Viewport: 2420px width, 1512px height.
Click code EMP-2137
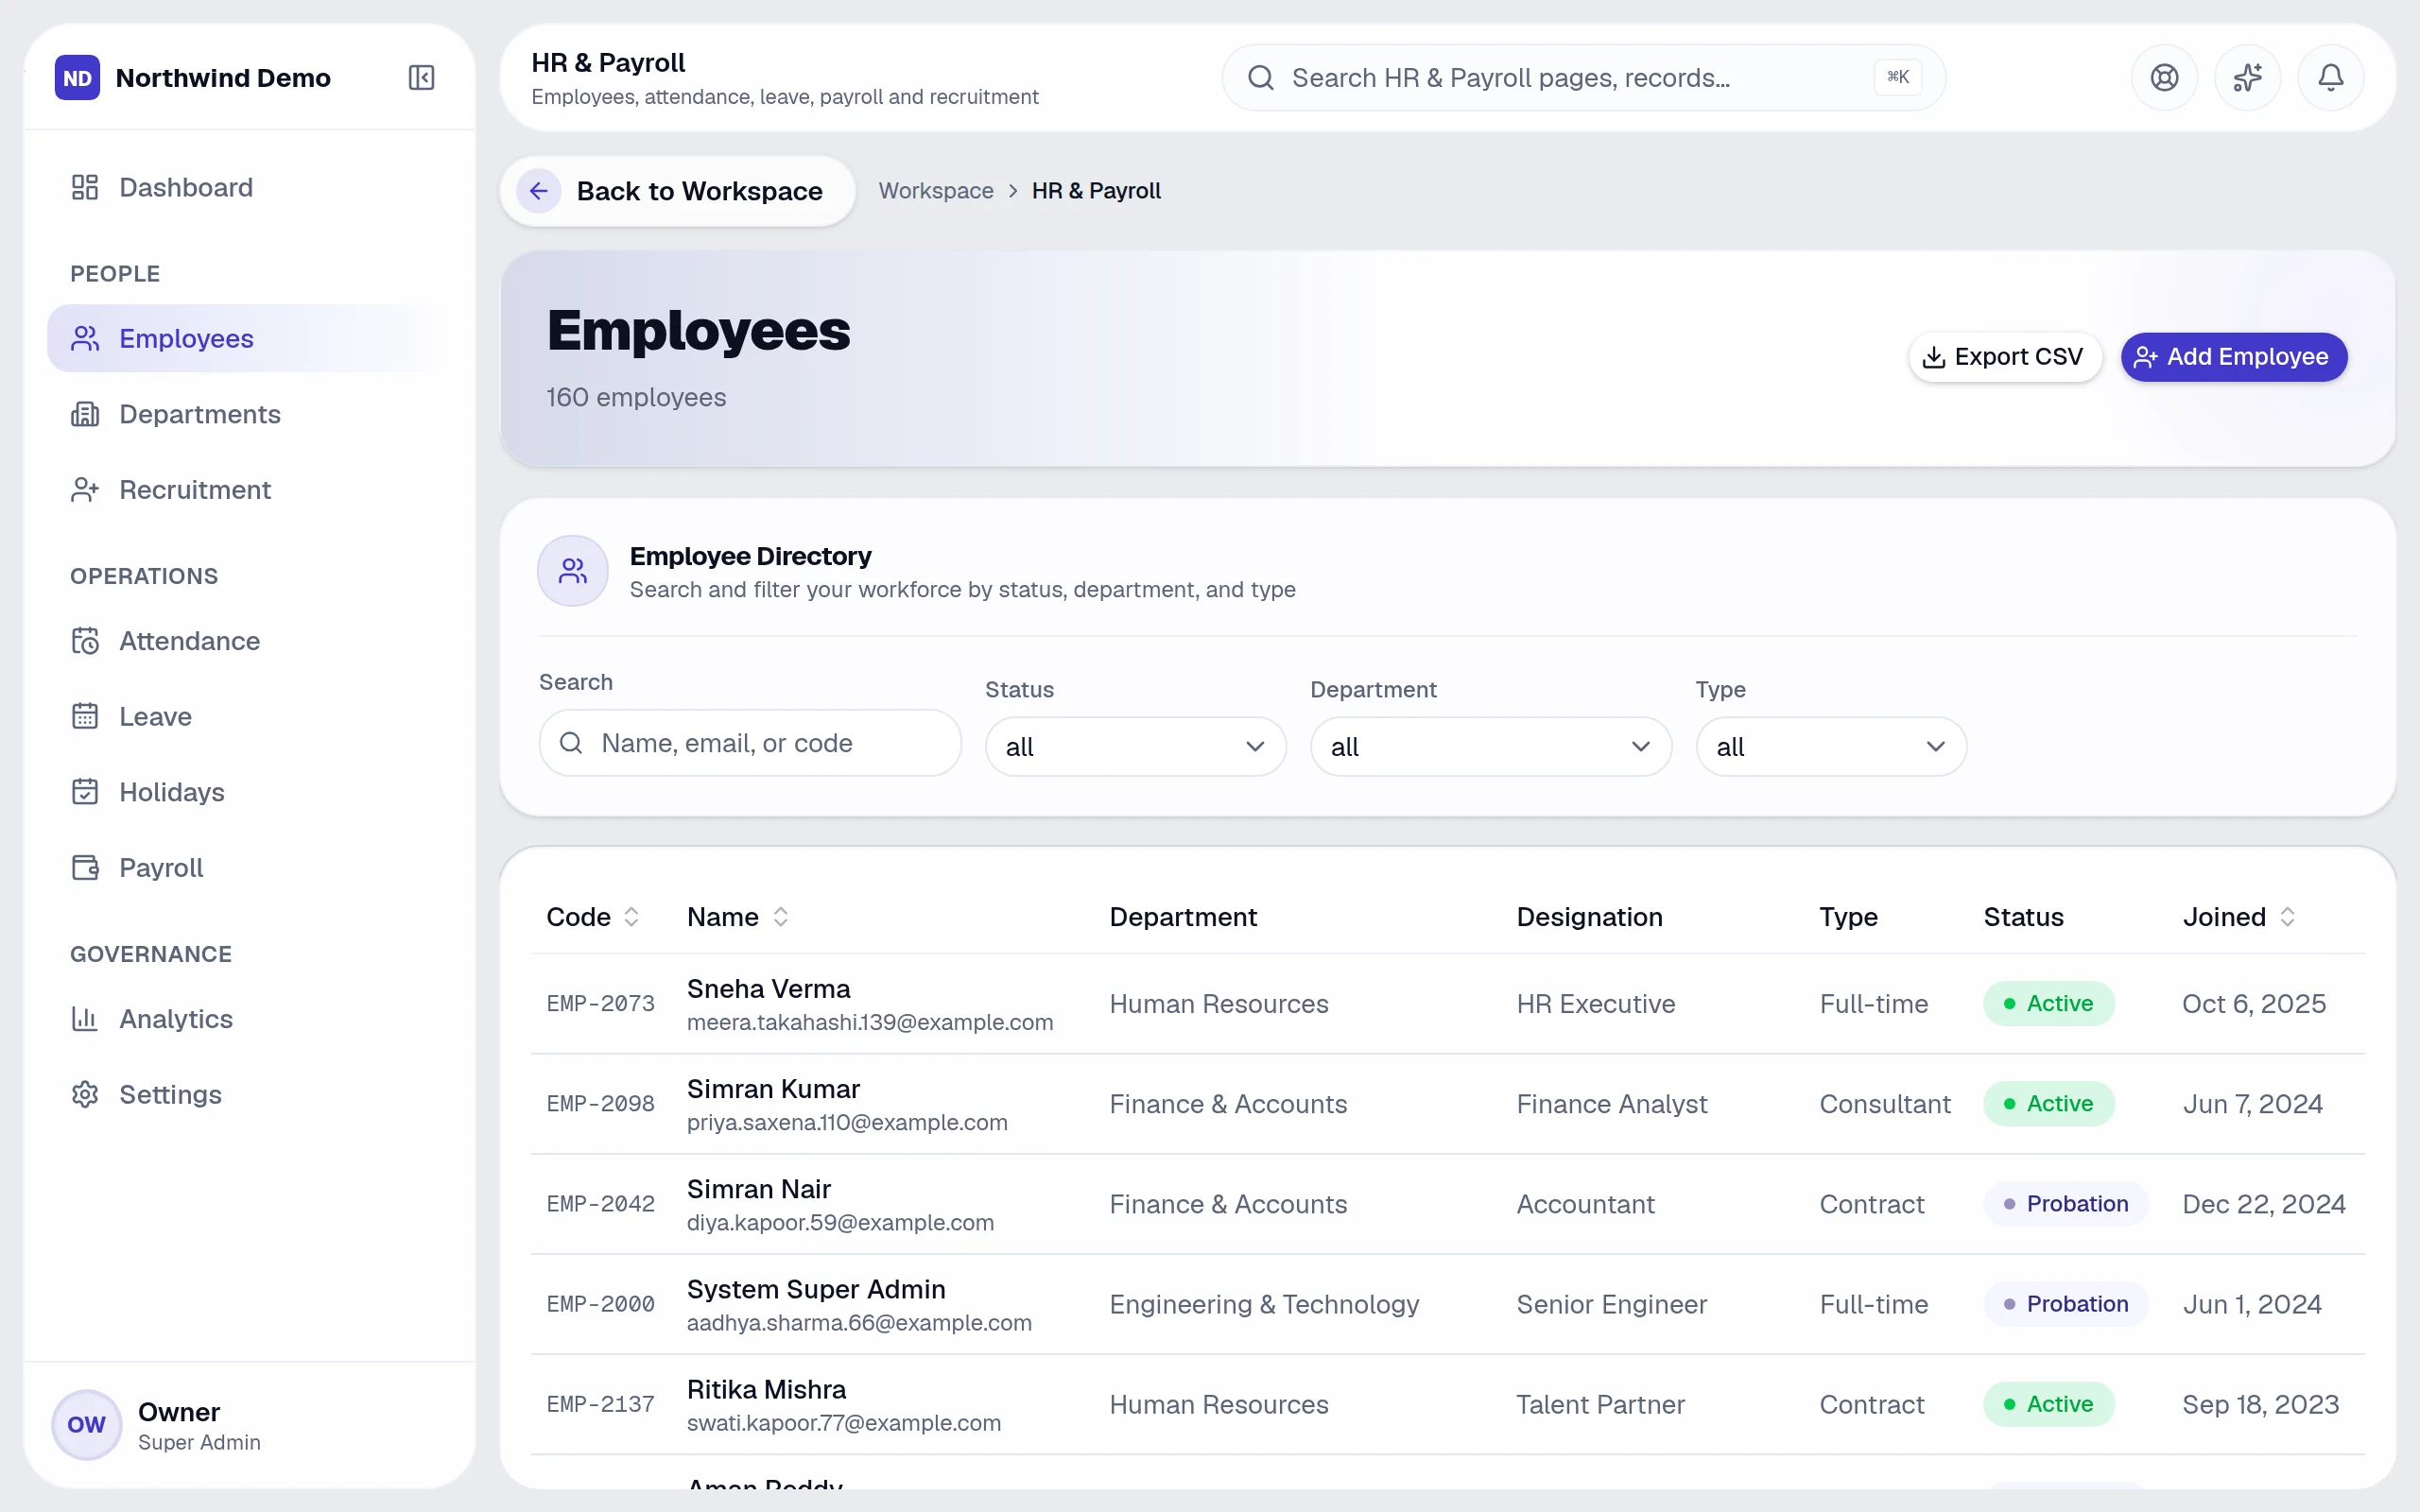600,1404
